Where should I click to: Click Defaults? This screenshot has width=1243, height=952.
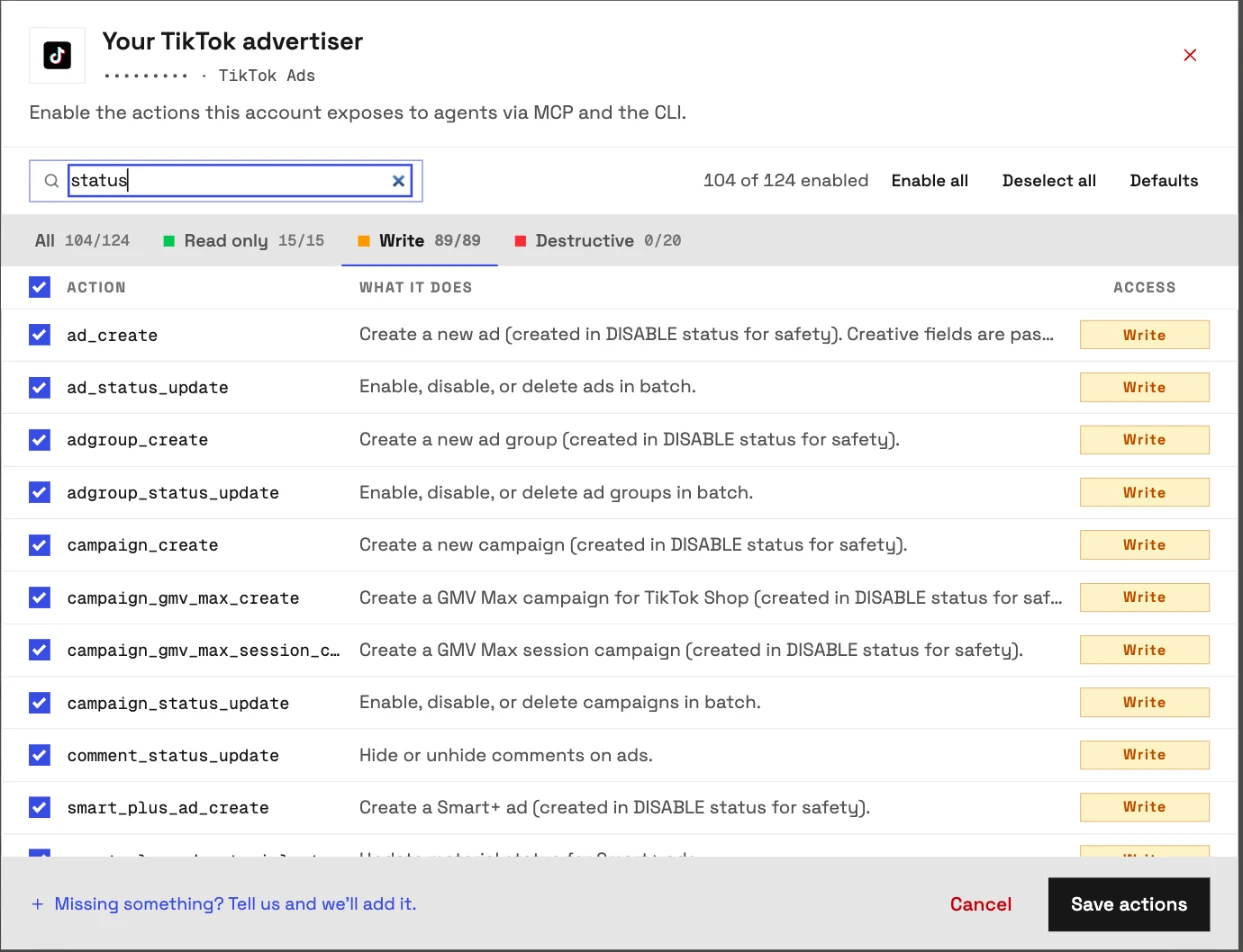[x=1164, y=181]
